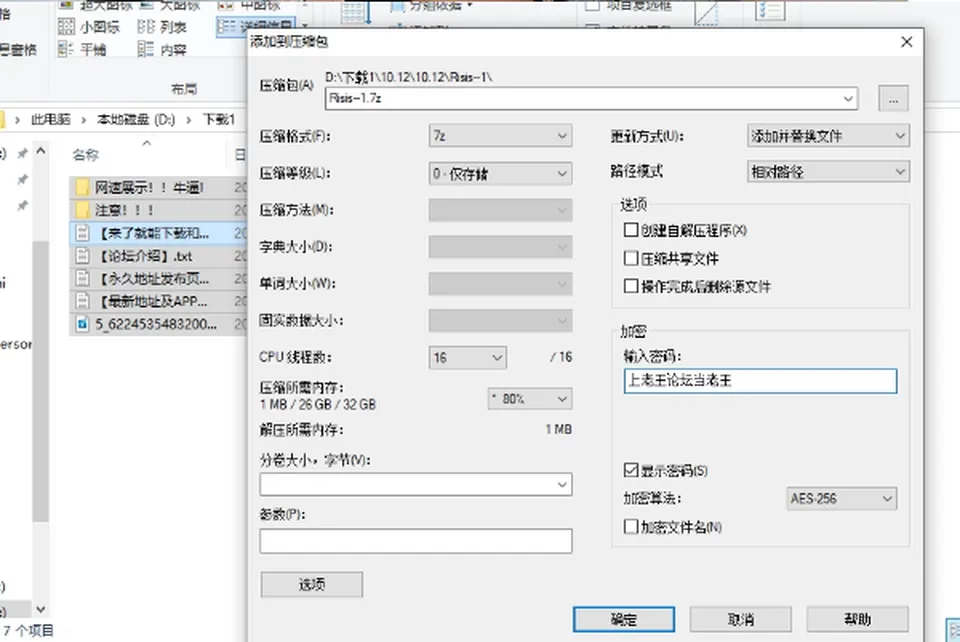Select the 注意!!! folder icon in Explorer
The width and height of the screenshot is (960, 642).
coord(83,211)
